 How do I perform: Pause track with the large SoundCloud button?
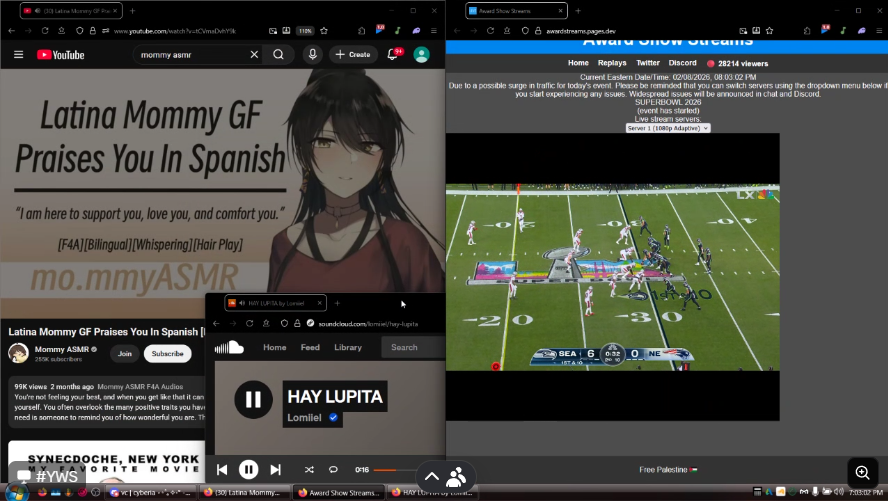click(x=253, y=400)
